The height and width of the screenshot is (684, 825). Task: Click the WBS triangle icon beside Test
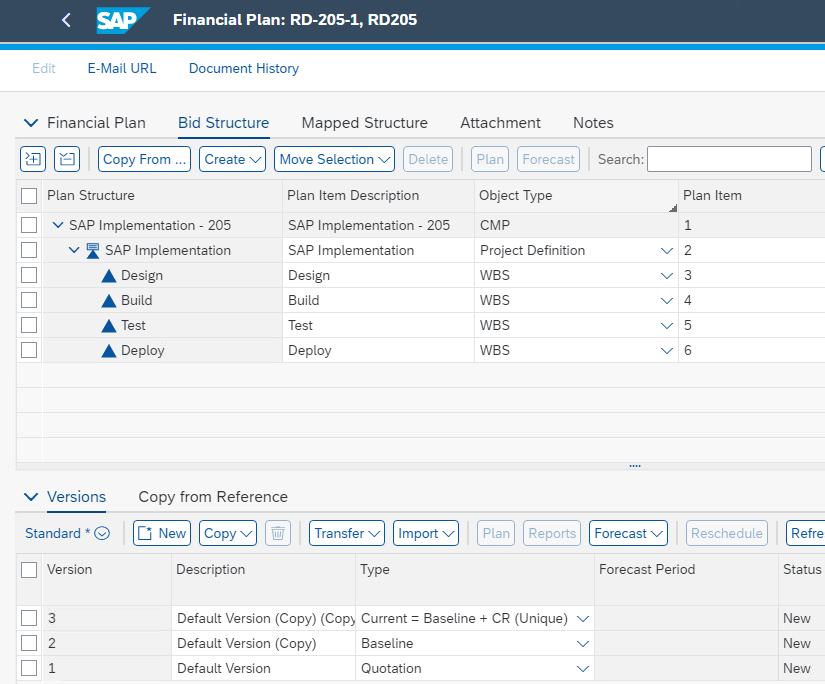click(x=108, y=326)
